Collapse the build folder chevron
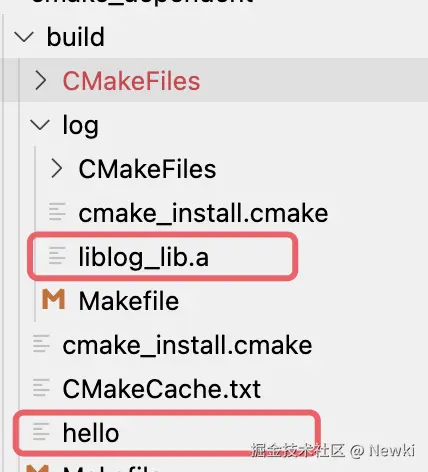428x472 pixels. point(24,37)
